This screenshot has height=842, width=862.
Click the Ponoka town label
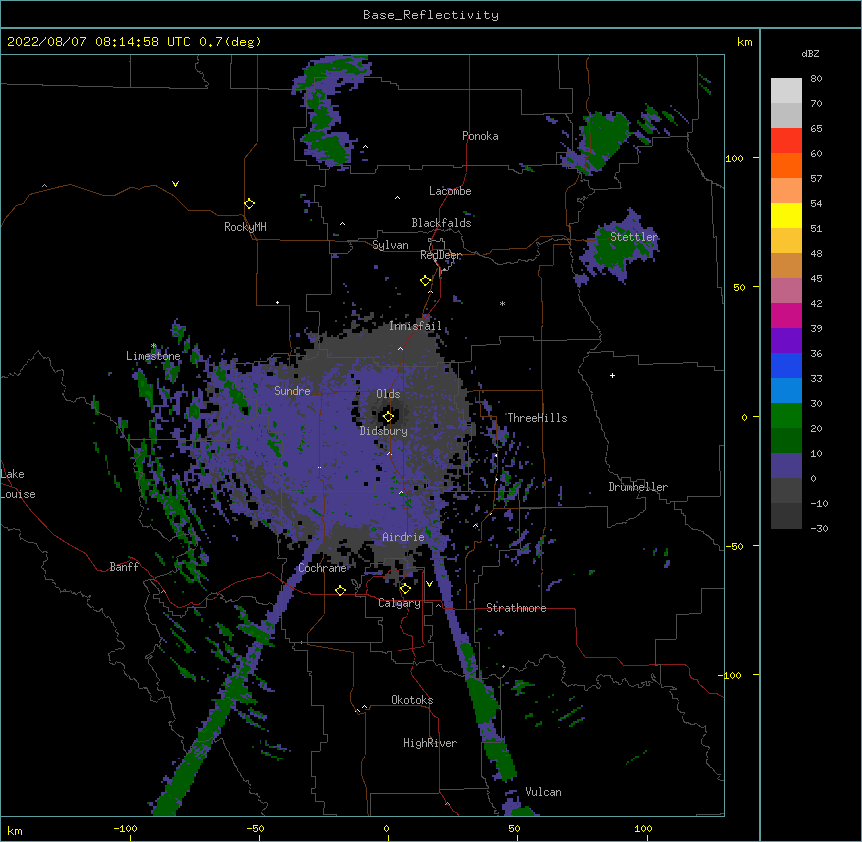tap(480, 136)
